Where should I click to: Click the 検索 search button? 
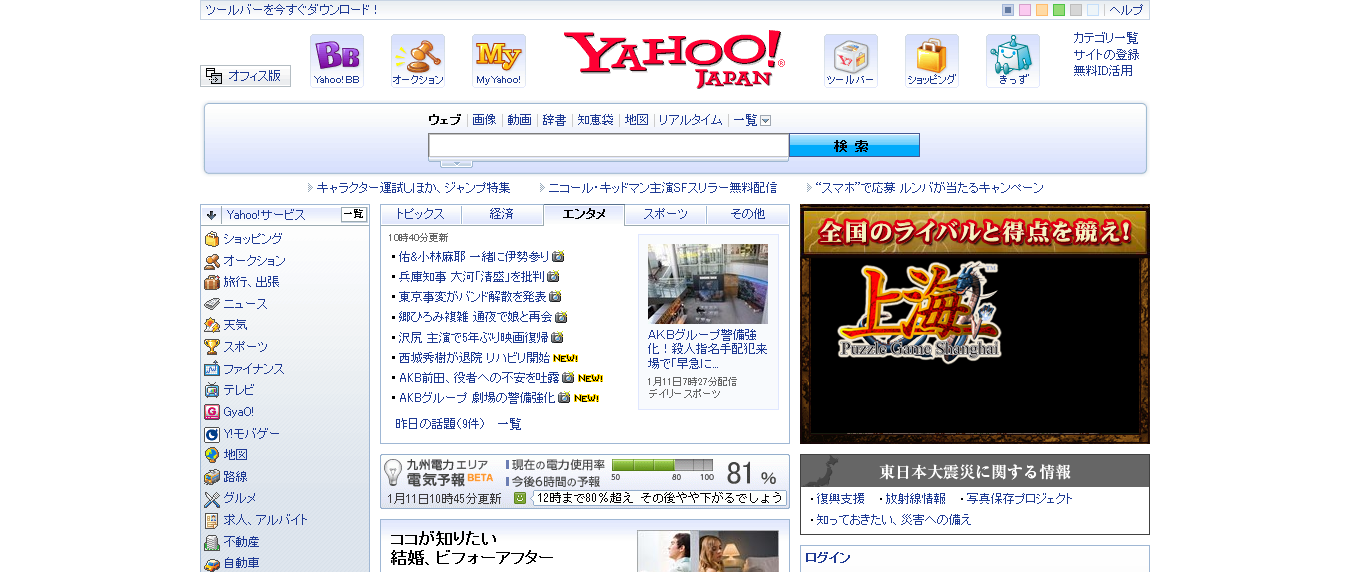[x=854, y=146]
